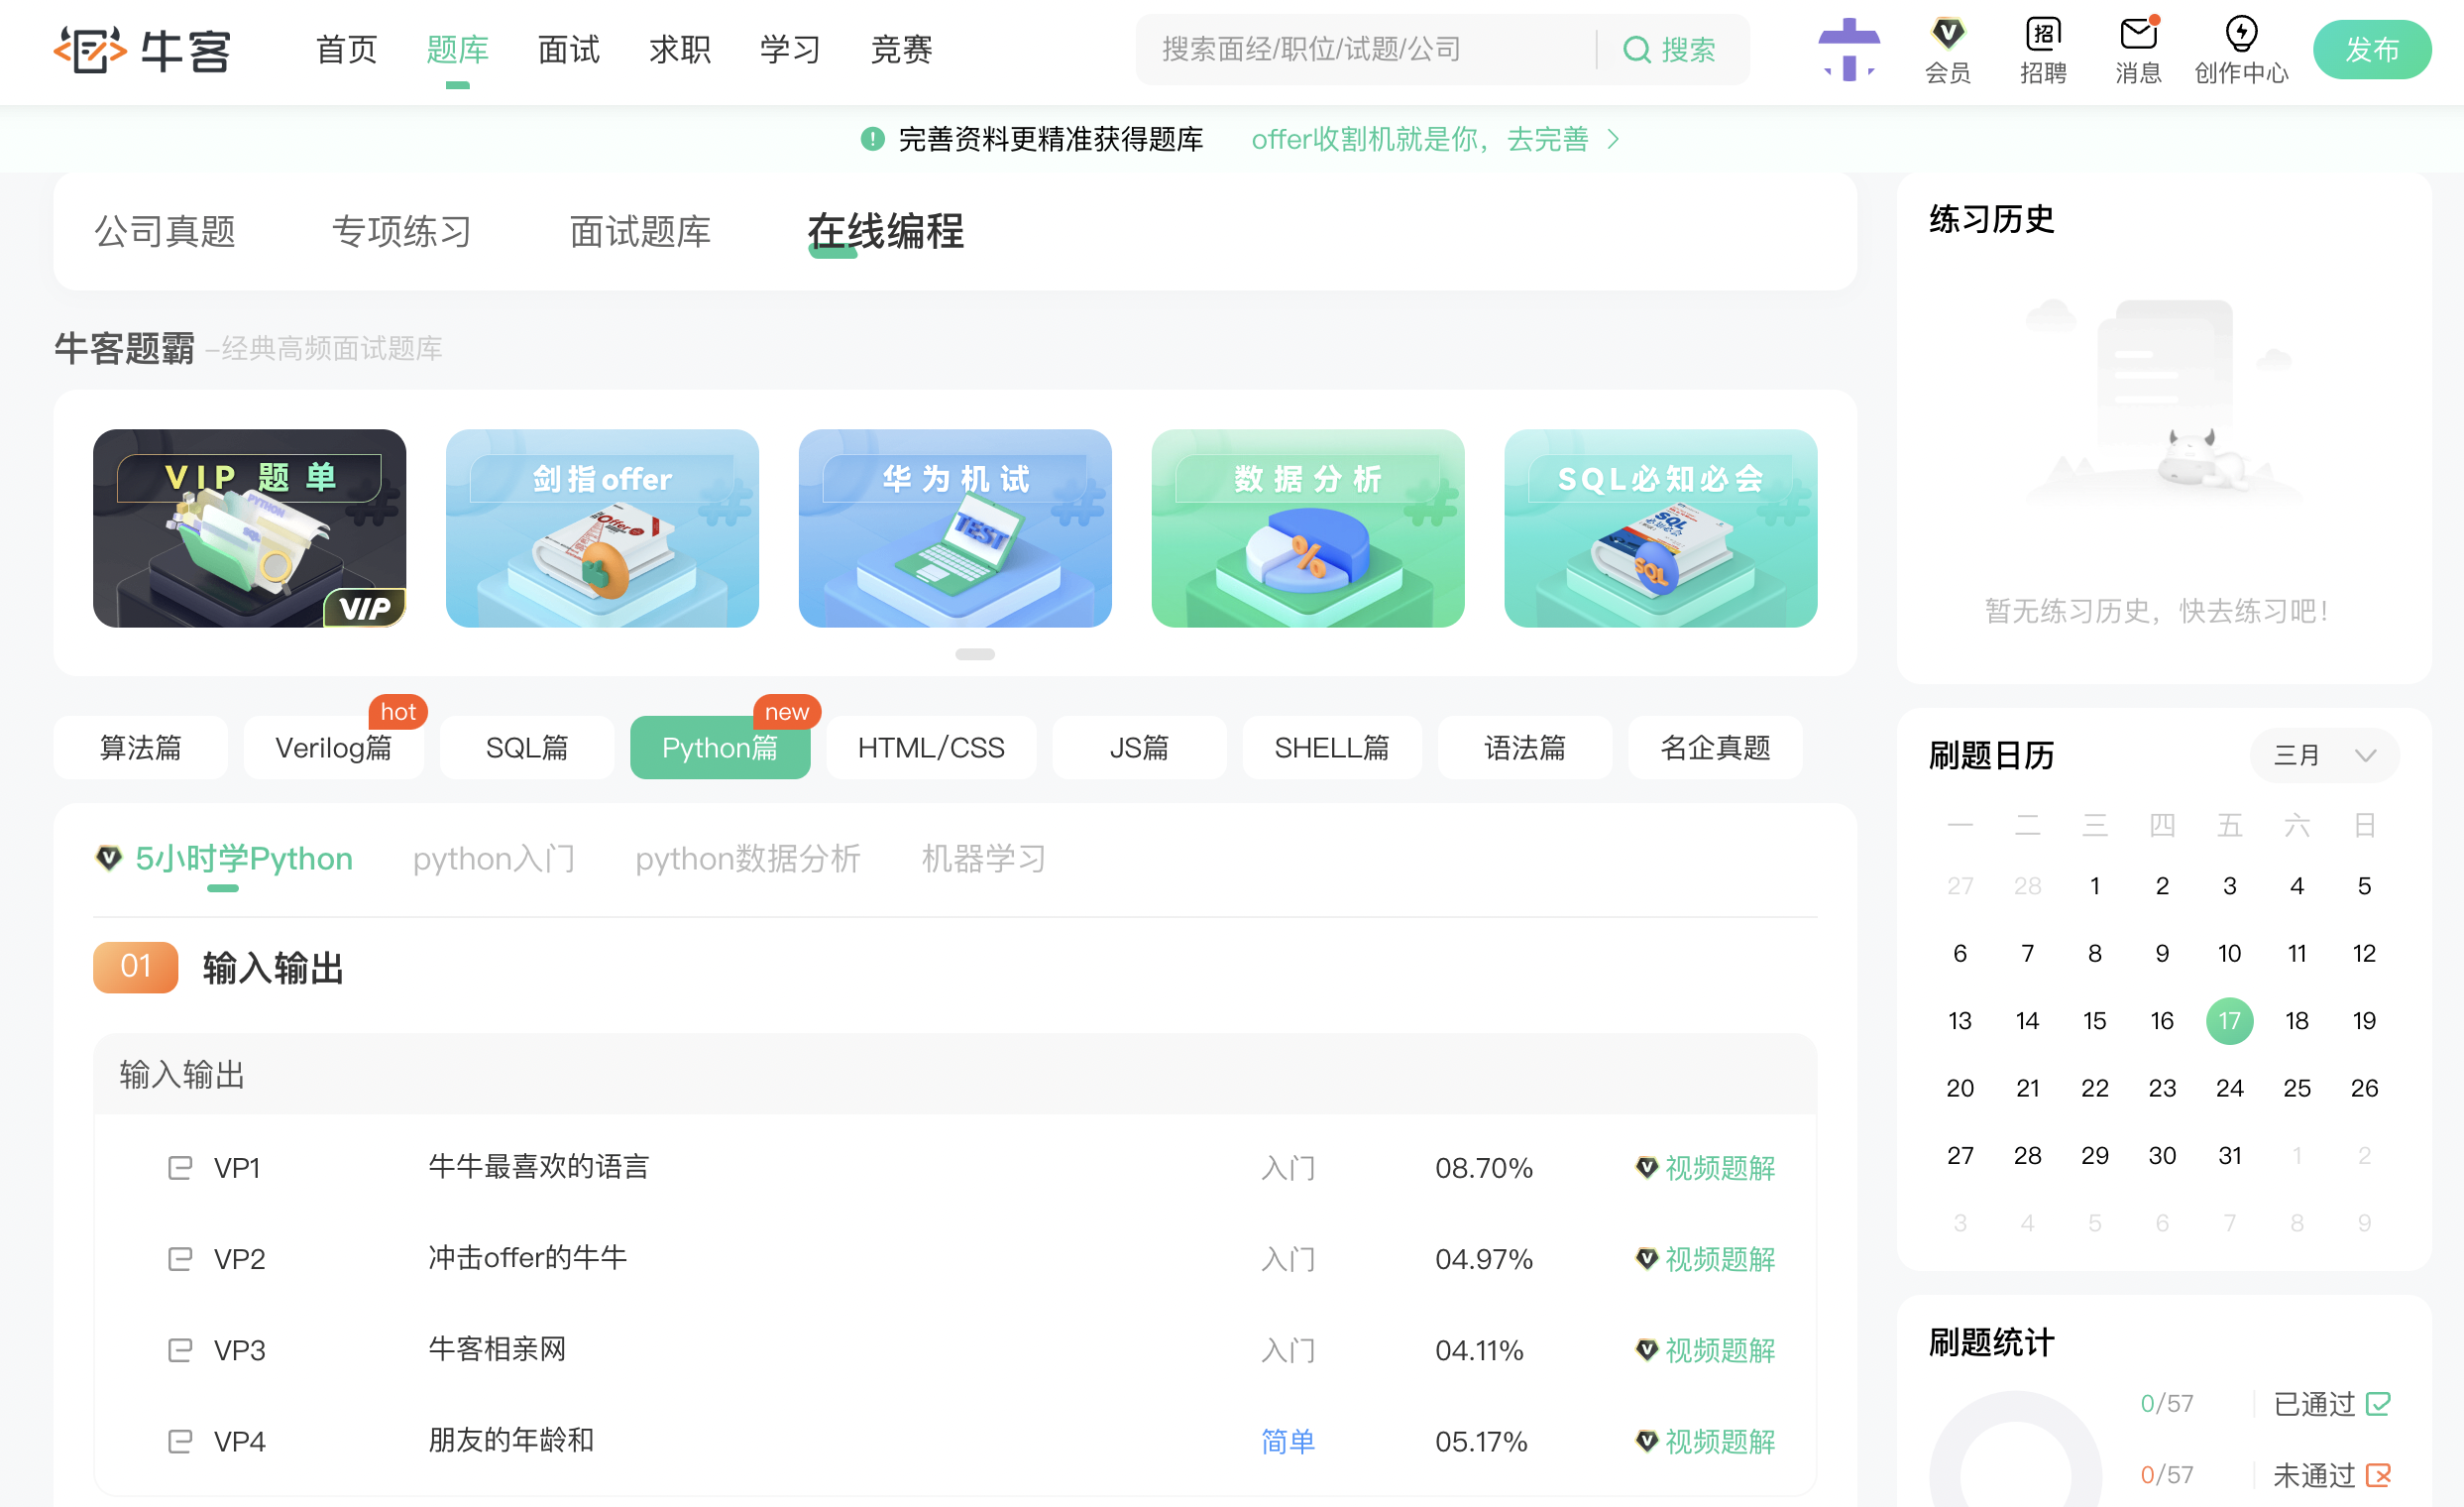
Task: Click the carousel scroll indicator bar
Action: (x=974, y=654)
